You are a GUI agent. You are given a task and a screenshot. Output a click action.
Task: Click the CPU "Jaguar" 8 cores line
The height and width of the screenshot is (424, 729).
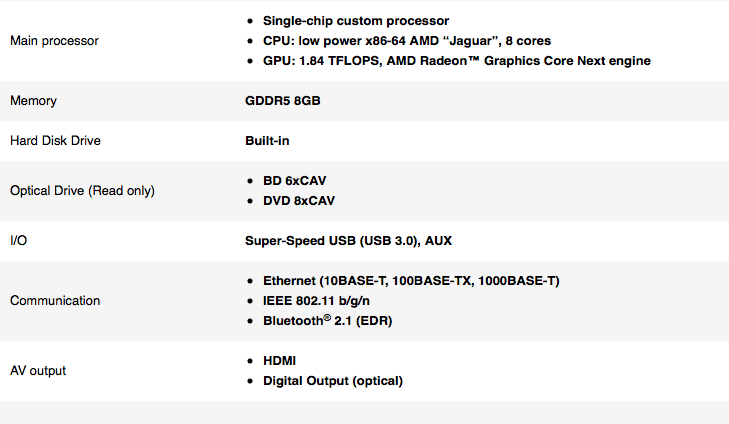[407, 41]
